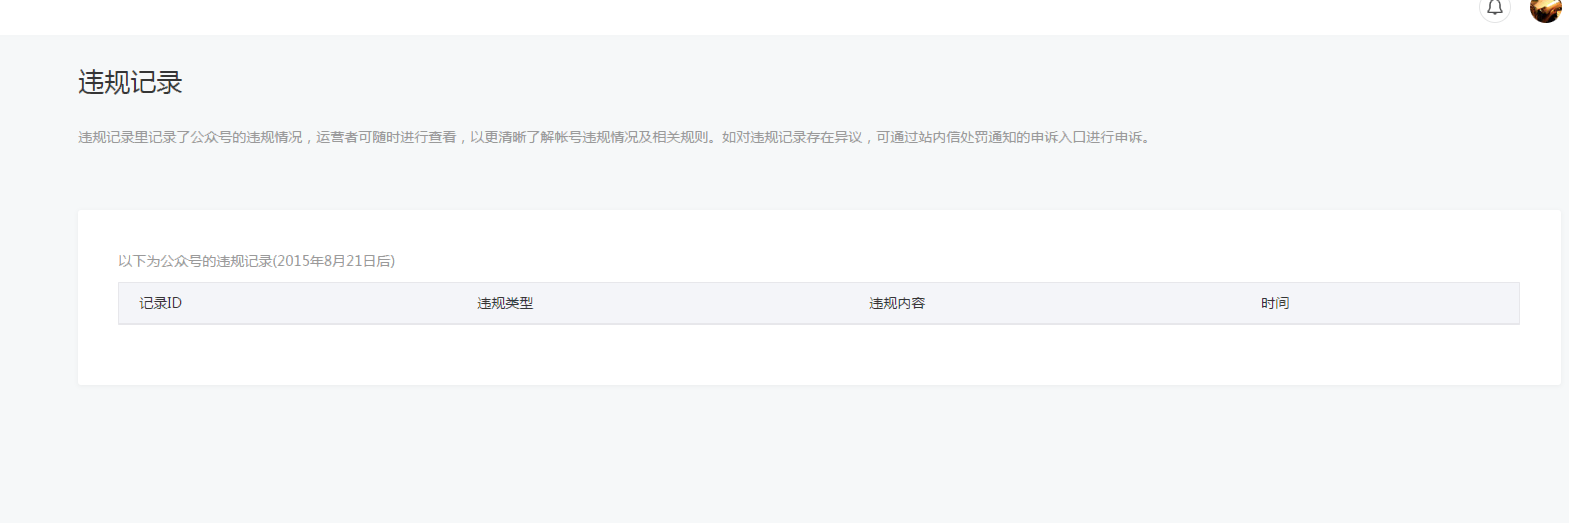Image resolution: width=1569 pixels, height=523 pixels.
Task: Click the phrase 以更清晰了解帐号违规情况
Action: [x=553, y=137]
